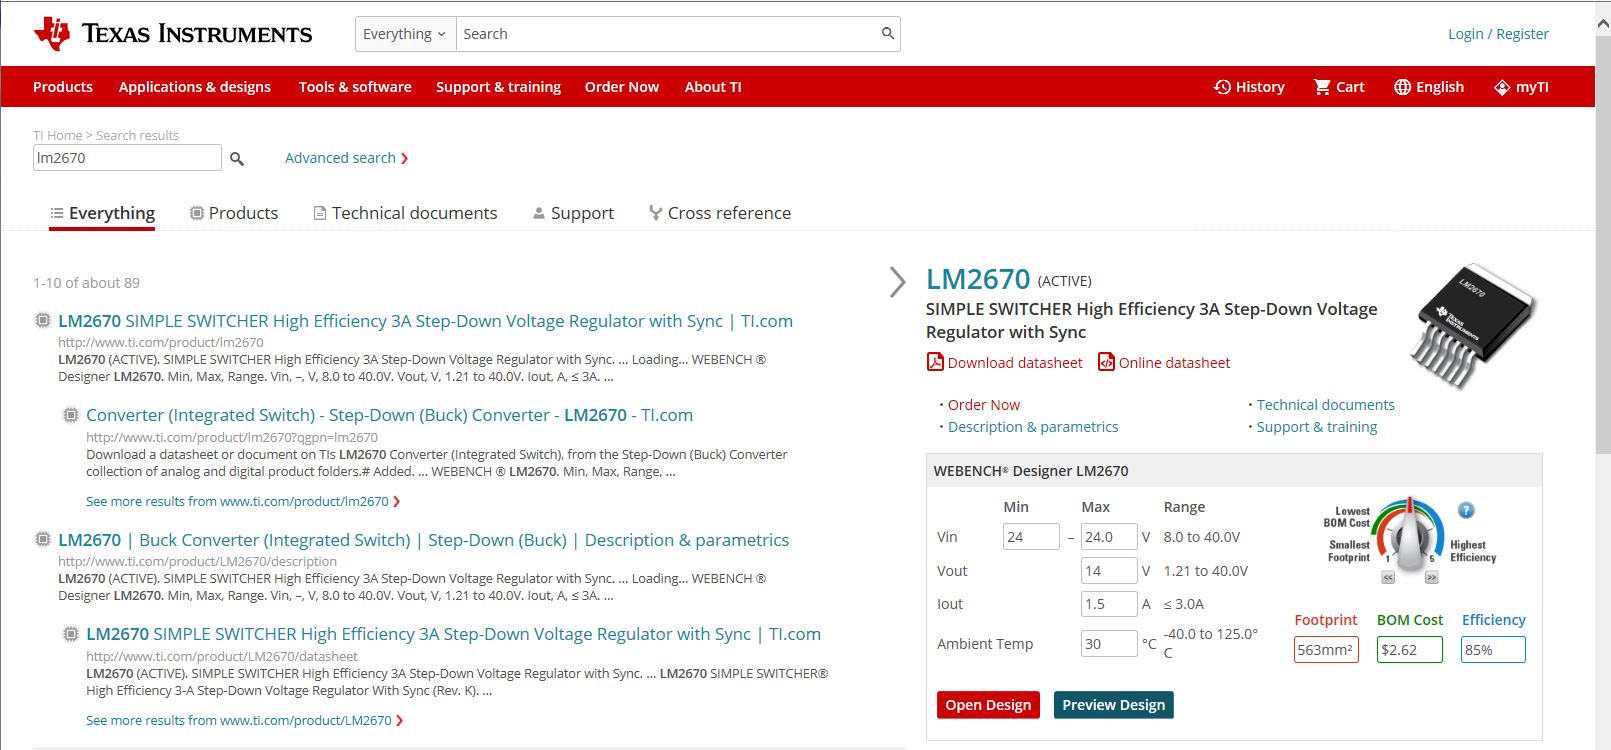Click the Support & training link in the product panel

click(x=1317, y=427)
